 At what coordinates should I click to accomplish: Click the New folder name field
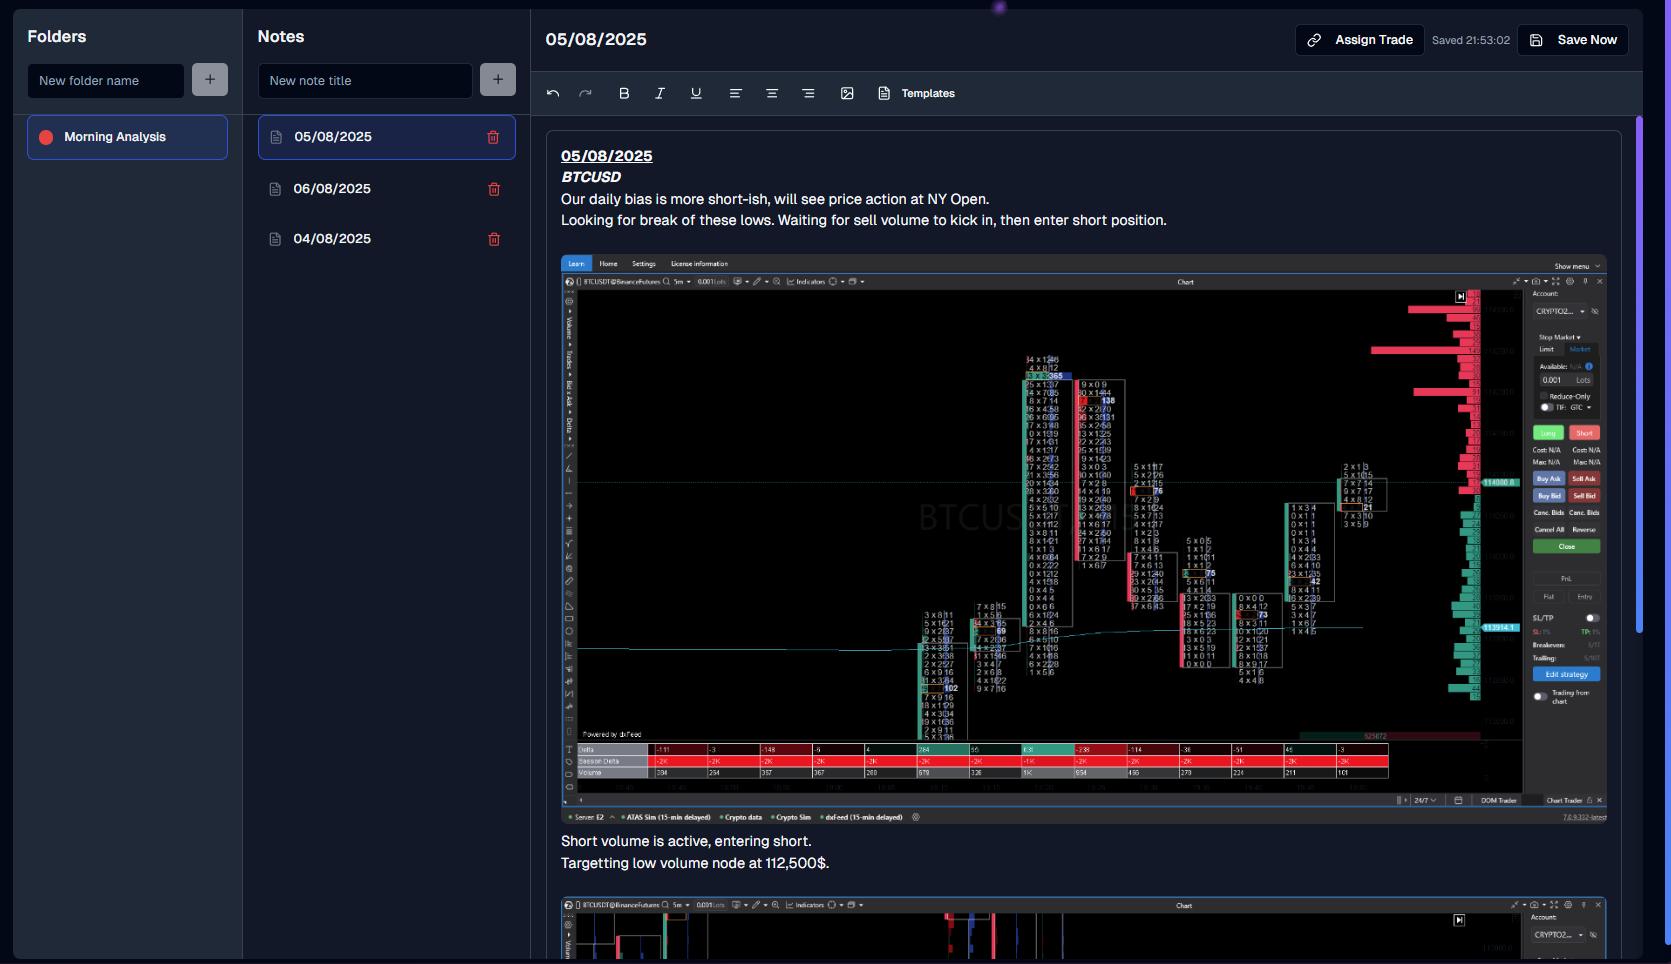[x=105, y=81]
